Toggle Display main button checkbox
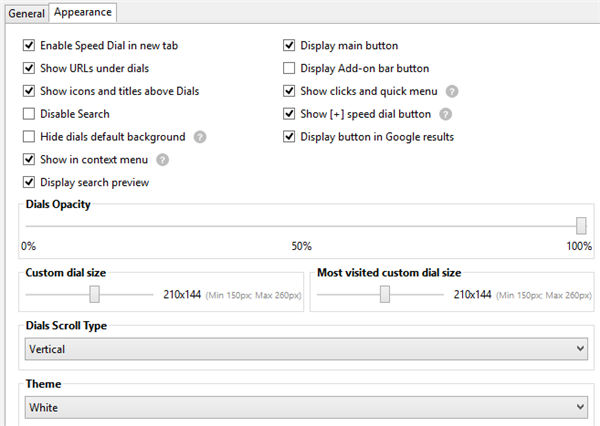This screenshot has height=426, width=600. pos(290,46)
